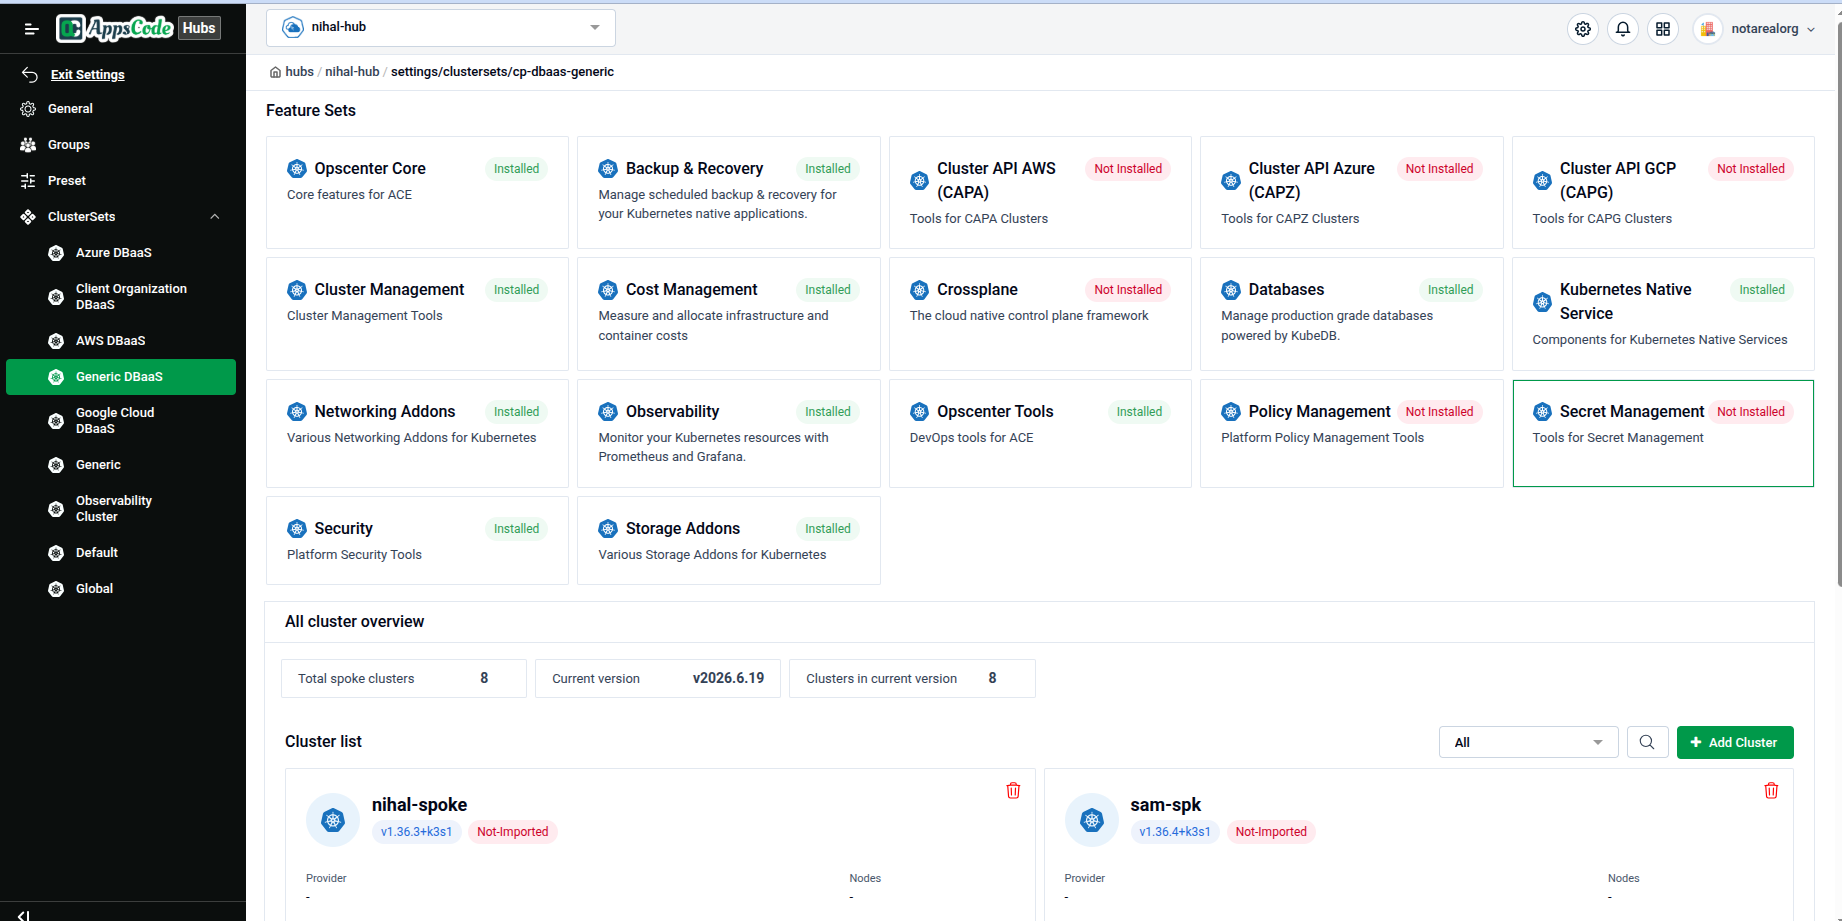Open the settings gear in top bar
The width and height of the screenshot is (1842, 921).
click(1583, 29)
